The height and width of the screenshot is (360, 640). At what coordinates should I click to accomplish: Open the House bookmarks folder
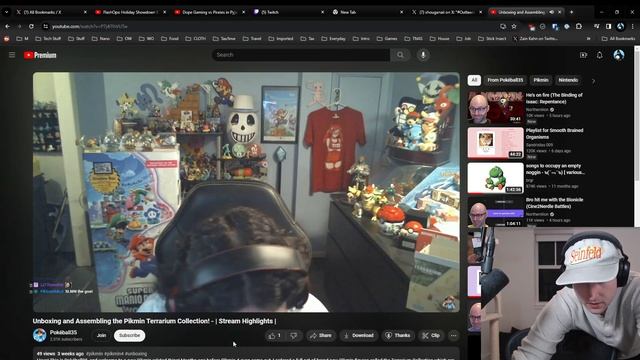point(440,39)
